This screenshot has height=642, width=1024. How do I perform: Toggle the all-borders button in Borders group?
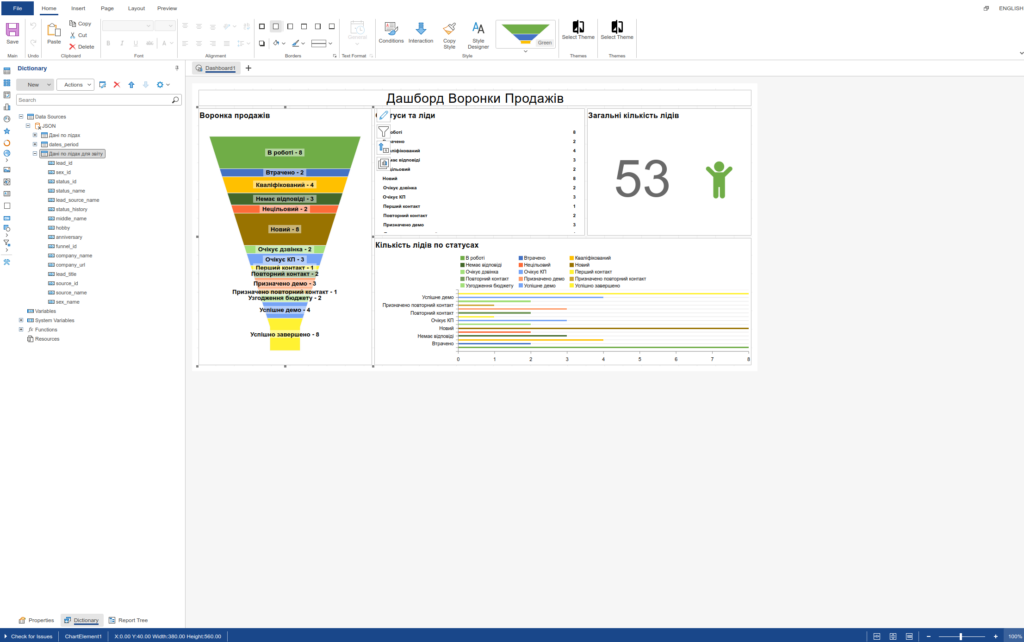(262, 27)
